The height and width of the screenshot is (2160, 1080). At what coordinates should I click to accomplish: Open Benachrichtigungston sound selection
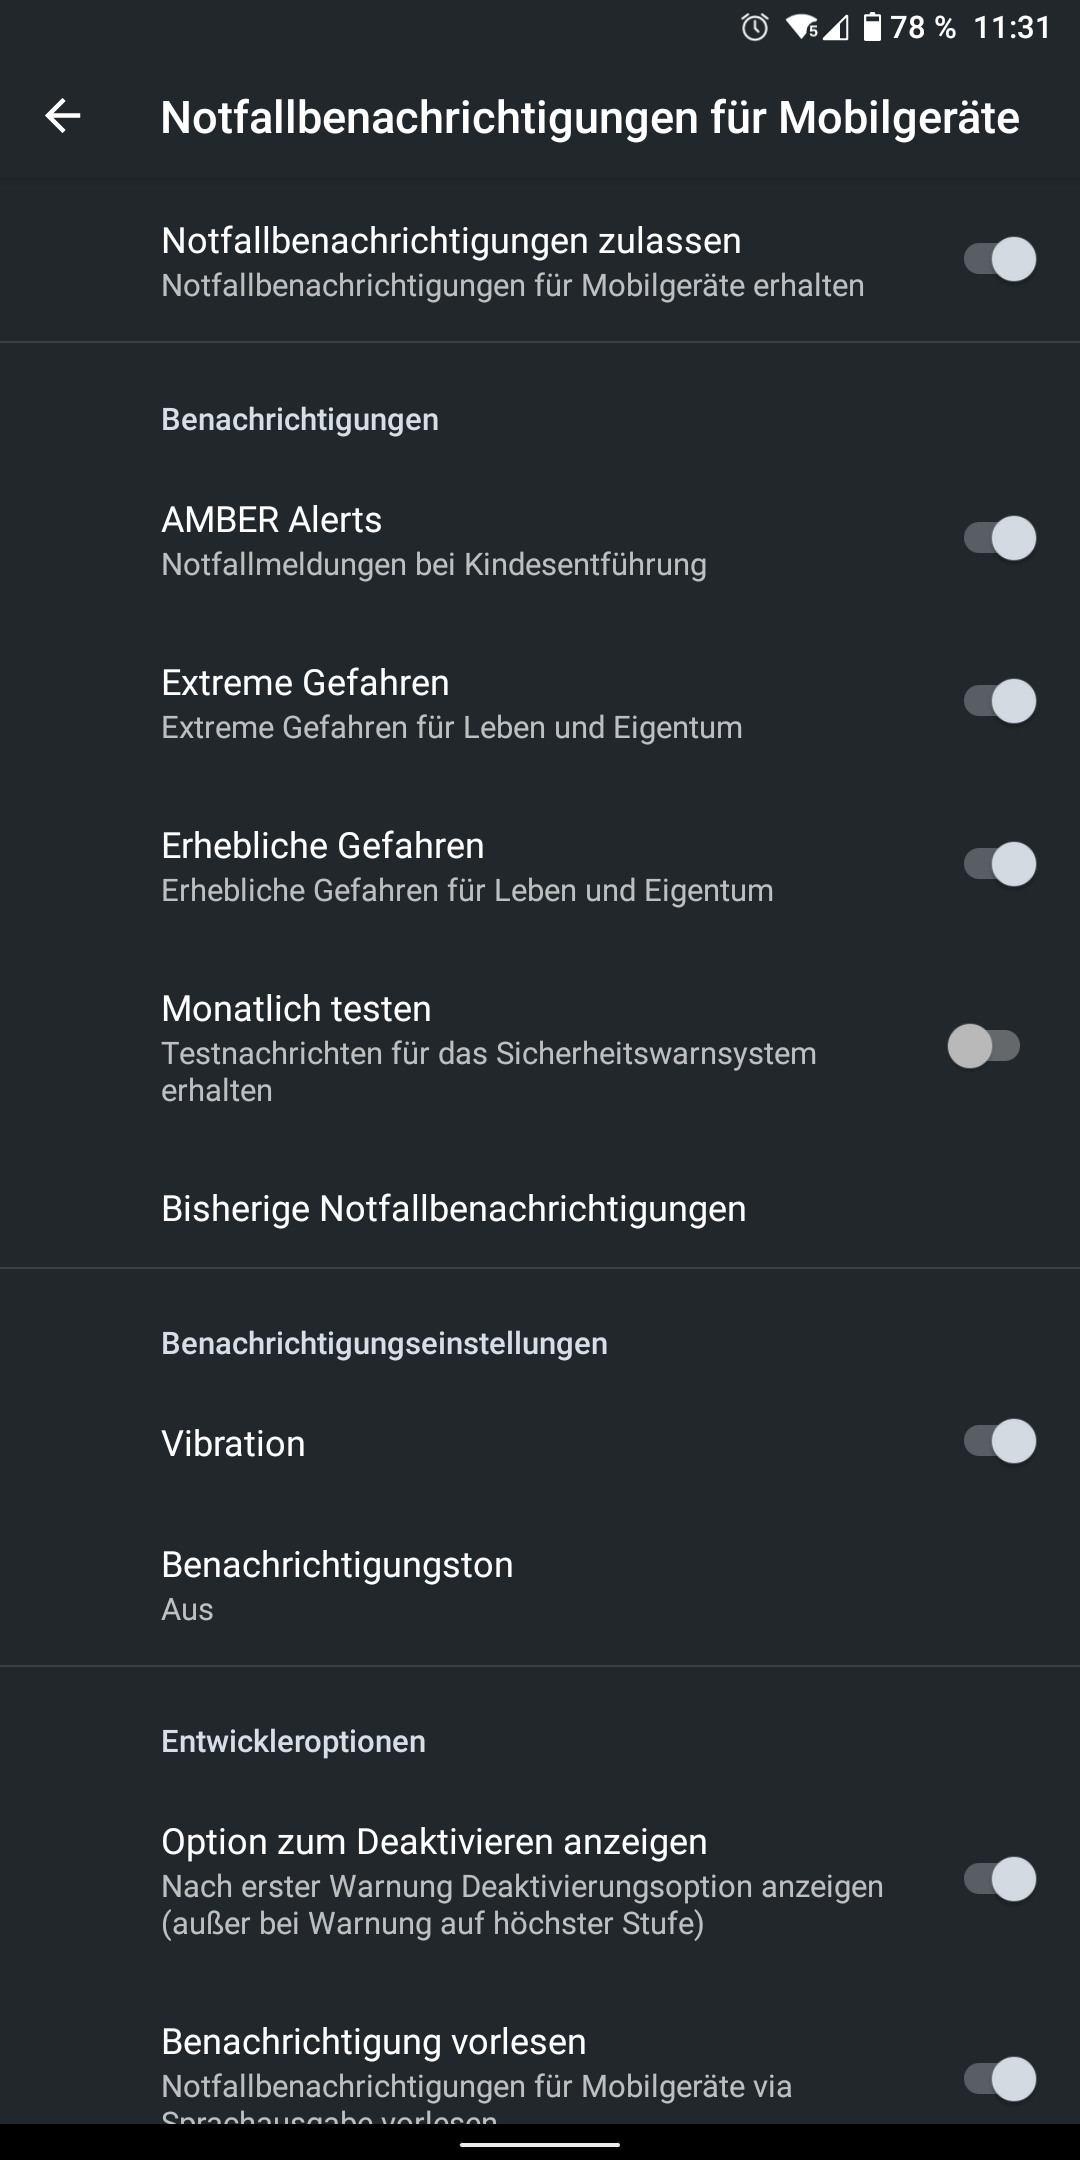click(337, 1584)
